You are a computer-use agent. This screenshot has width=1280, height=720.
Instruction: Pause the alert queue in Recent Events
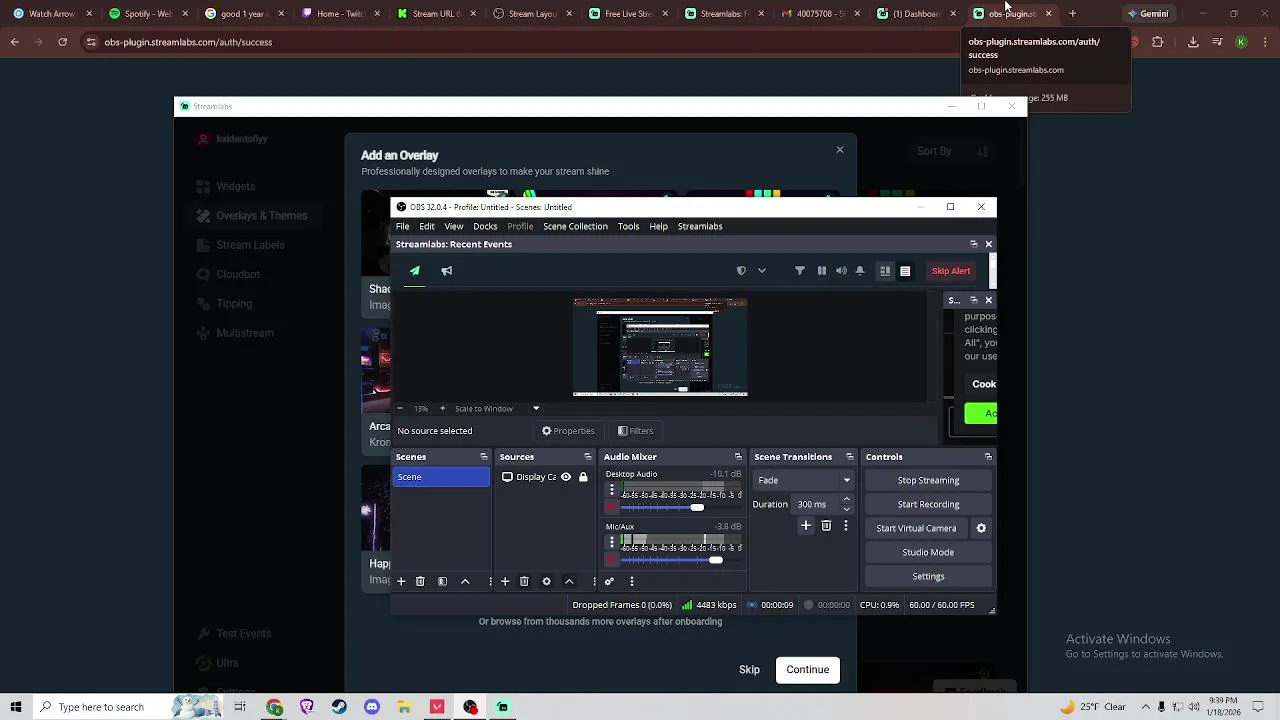tap(822, 271)
